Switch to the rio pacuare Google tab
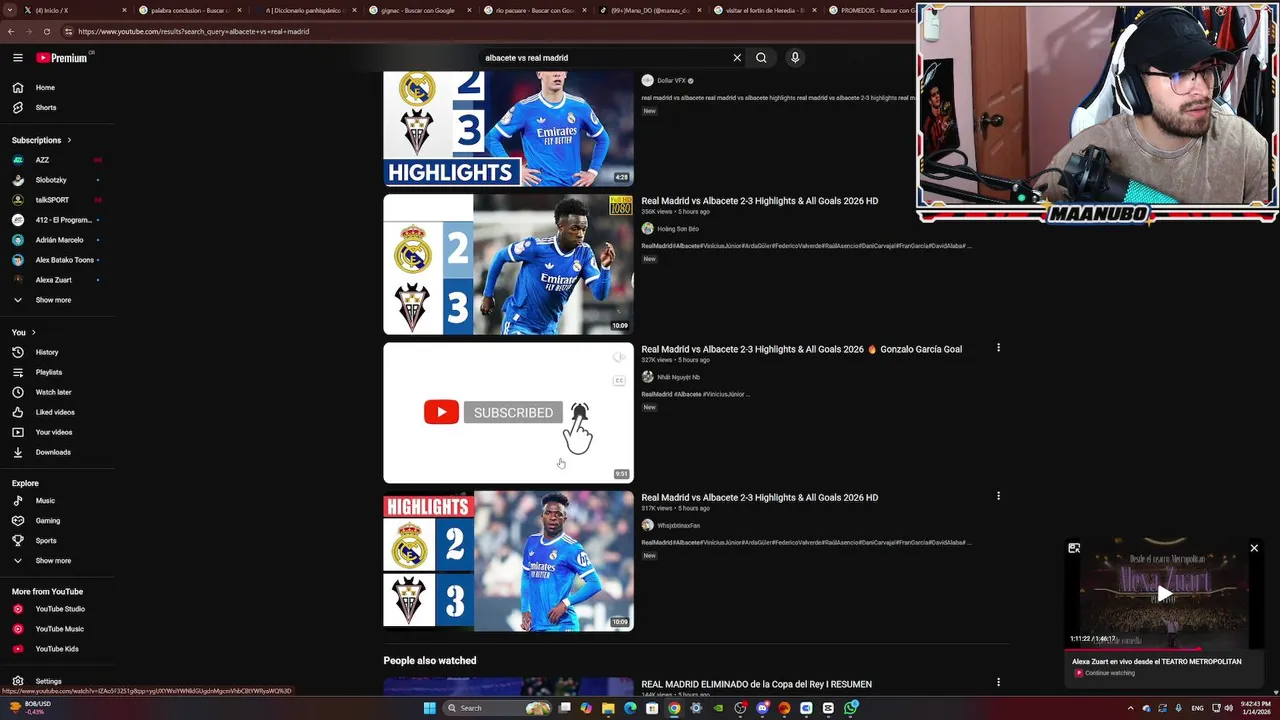Viewport: 1280px width, 720px height. pos(536,10)
